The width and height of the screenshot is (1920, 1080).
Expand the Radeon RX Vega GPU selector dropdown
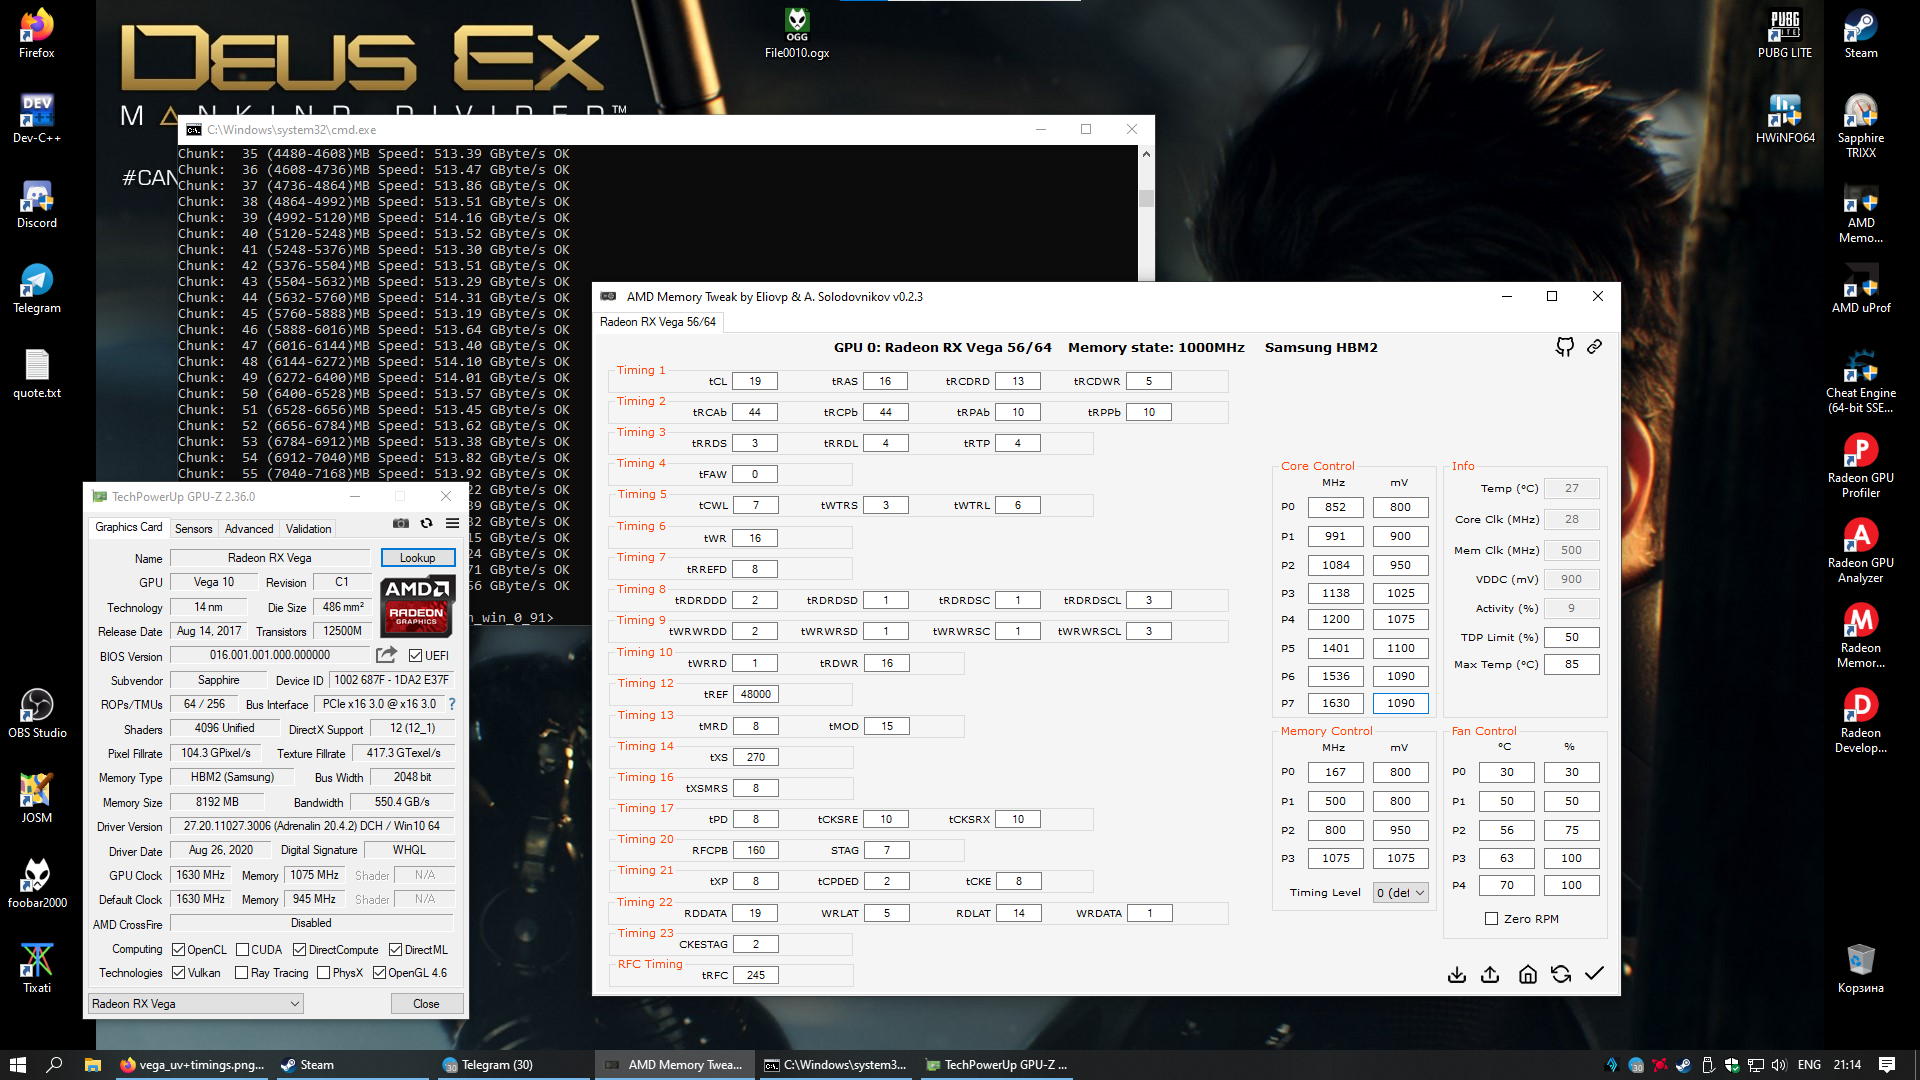195,1003
